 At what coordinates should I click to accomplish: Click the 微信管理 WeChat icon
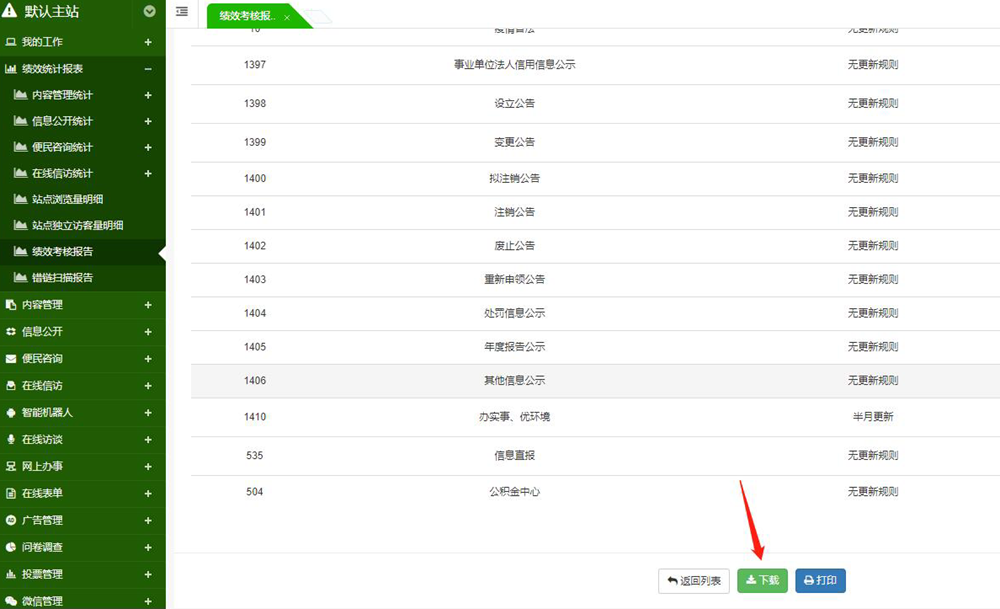coord(11,601)
